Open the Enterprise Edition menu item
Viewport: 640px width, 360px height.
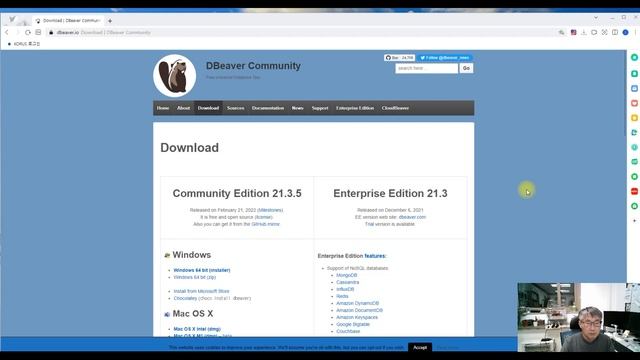[355, 108]
